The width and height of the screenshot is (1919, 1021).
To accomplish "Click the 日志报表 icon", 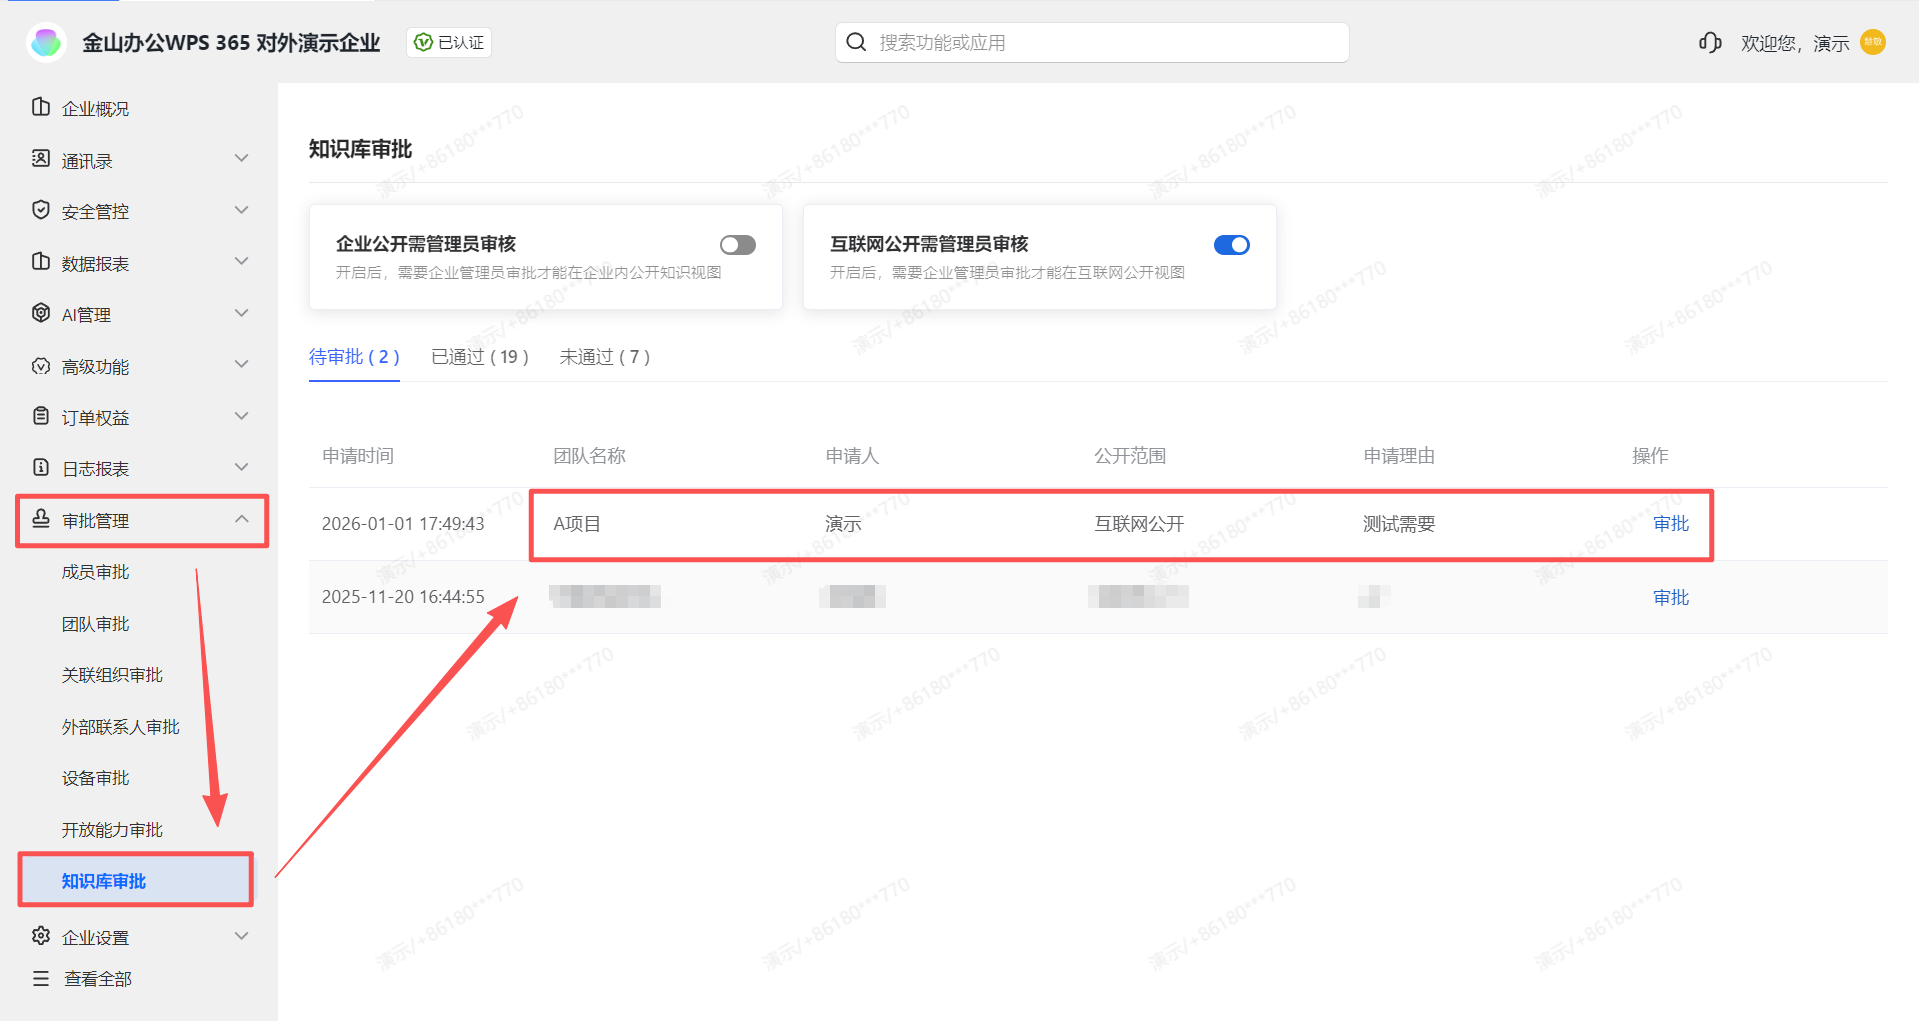I will 41,467.
